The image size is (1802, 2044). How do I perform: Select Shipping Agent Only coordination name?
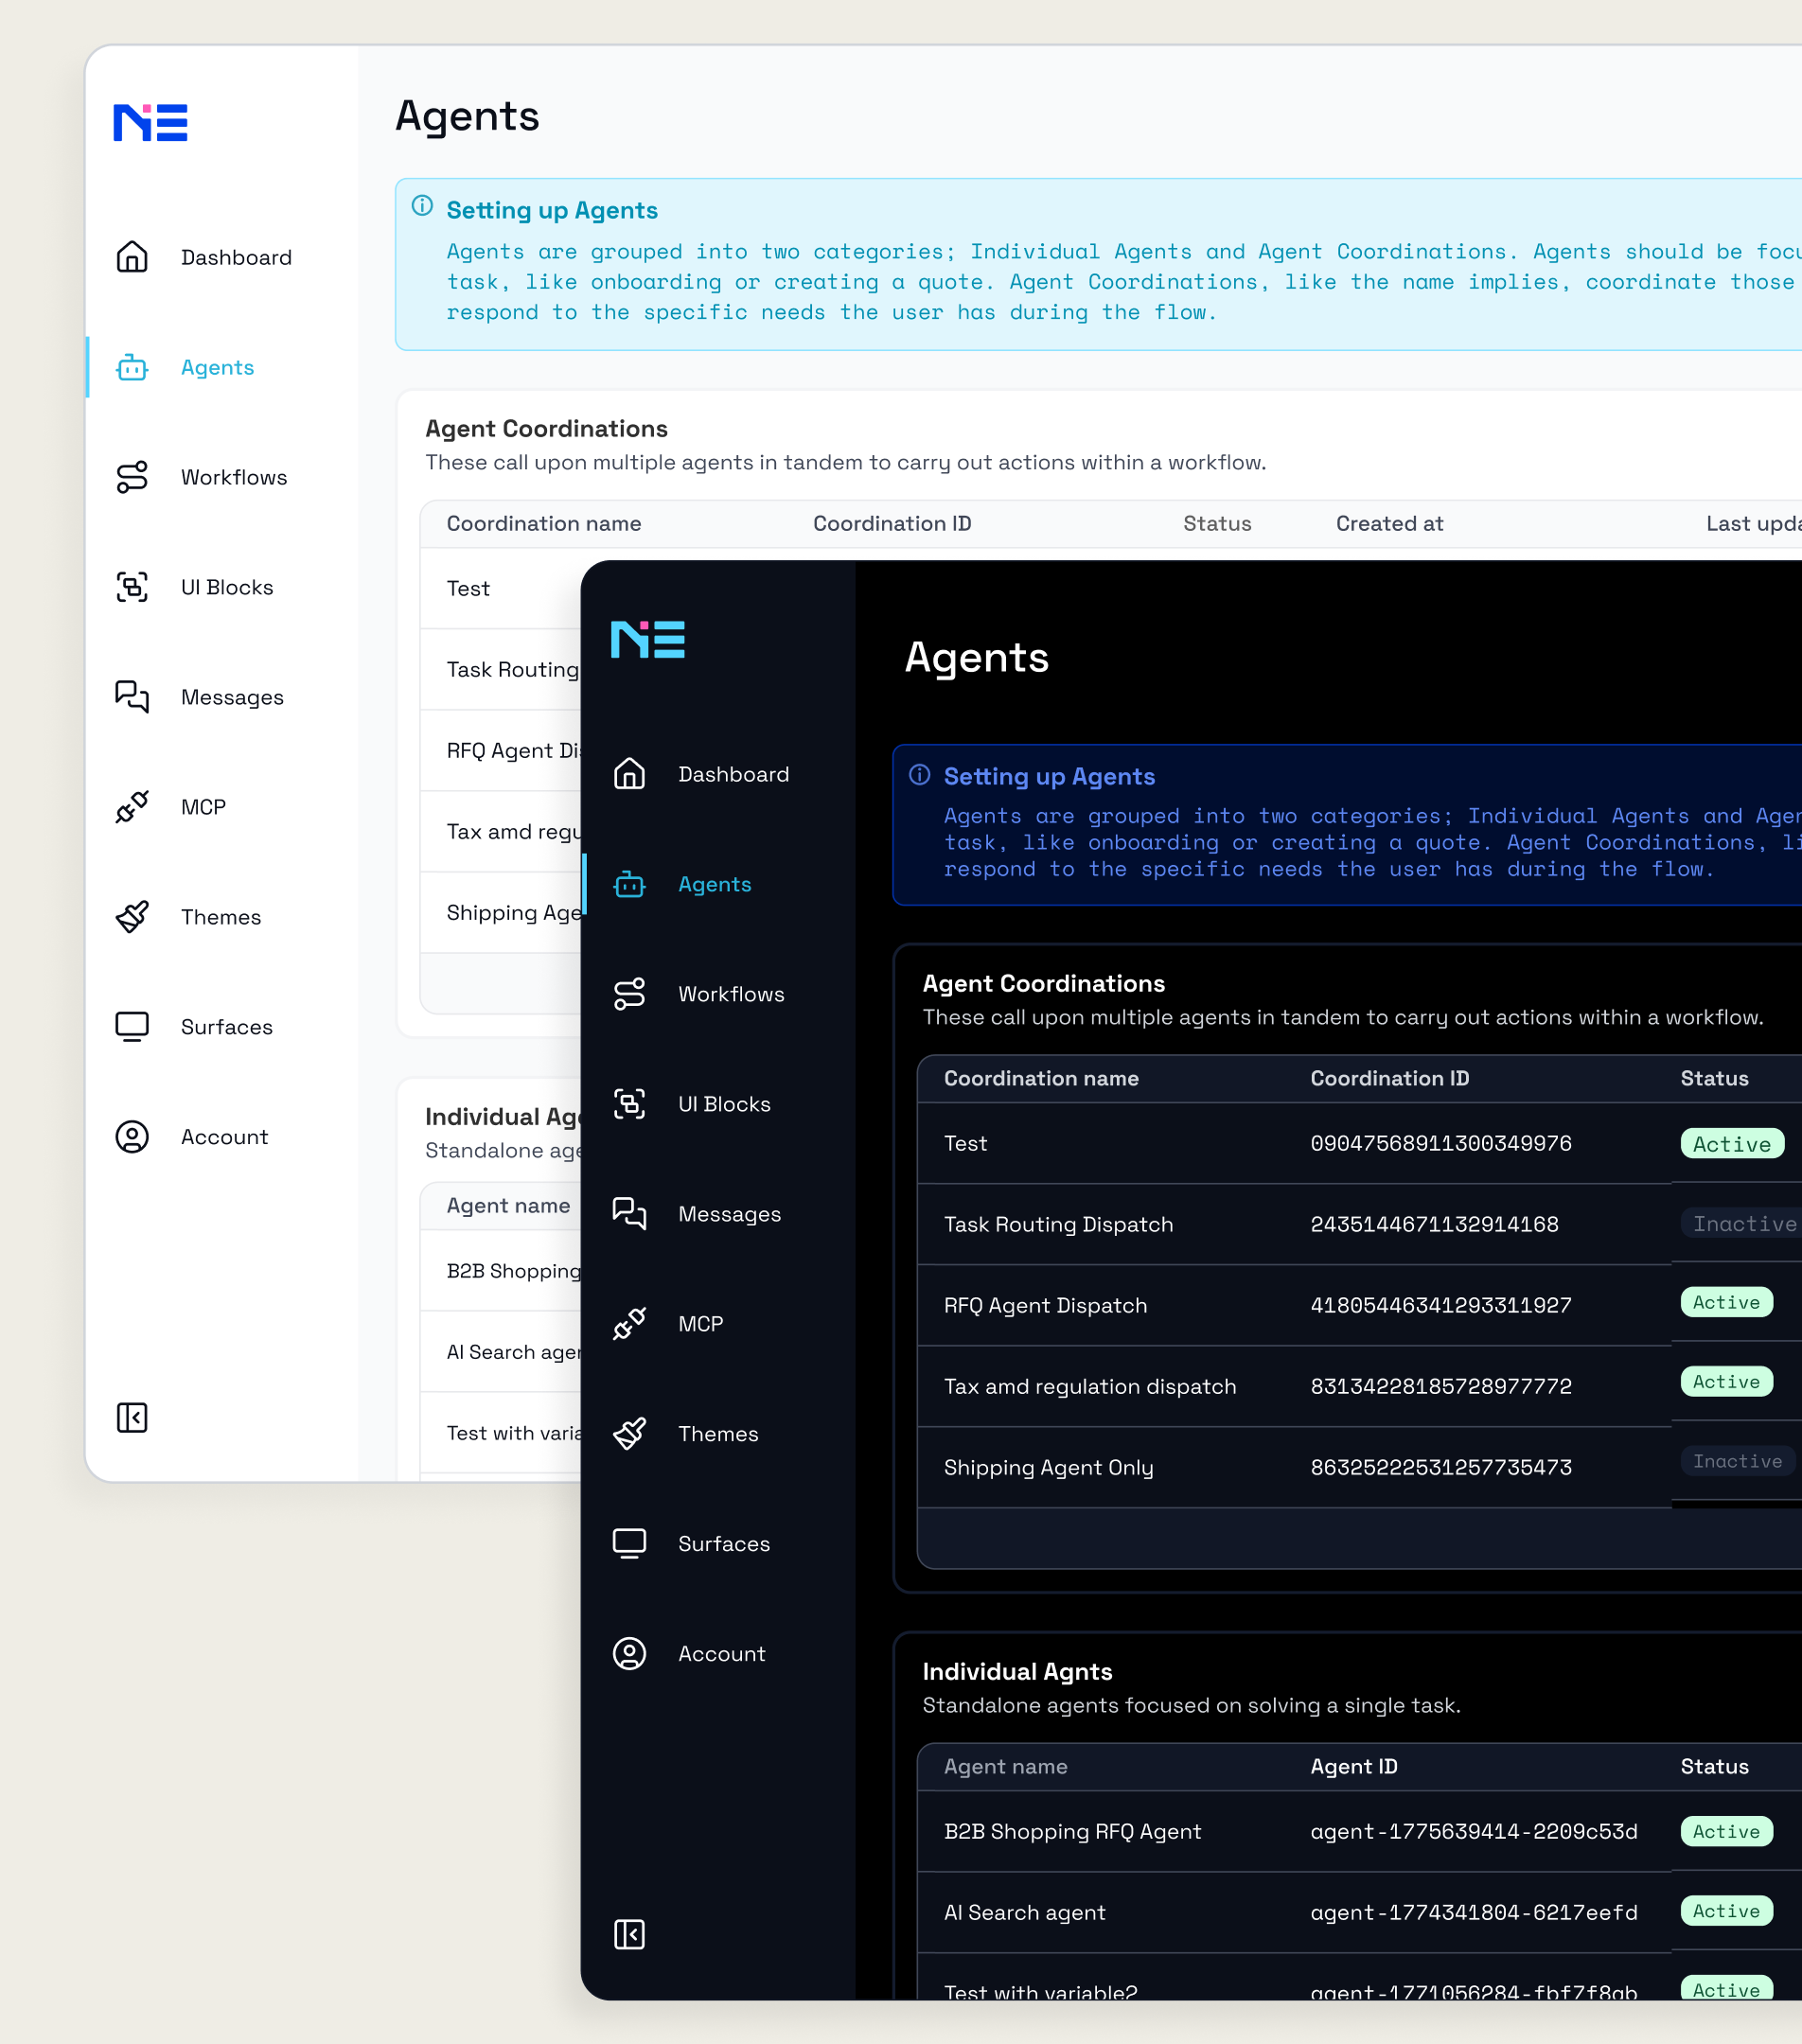pyautogui.click(x=1048, y=1467)
